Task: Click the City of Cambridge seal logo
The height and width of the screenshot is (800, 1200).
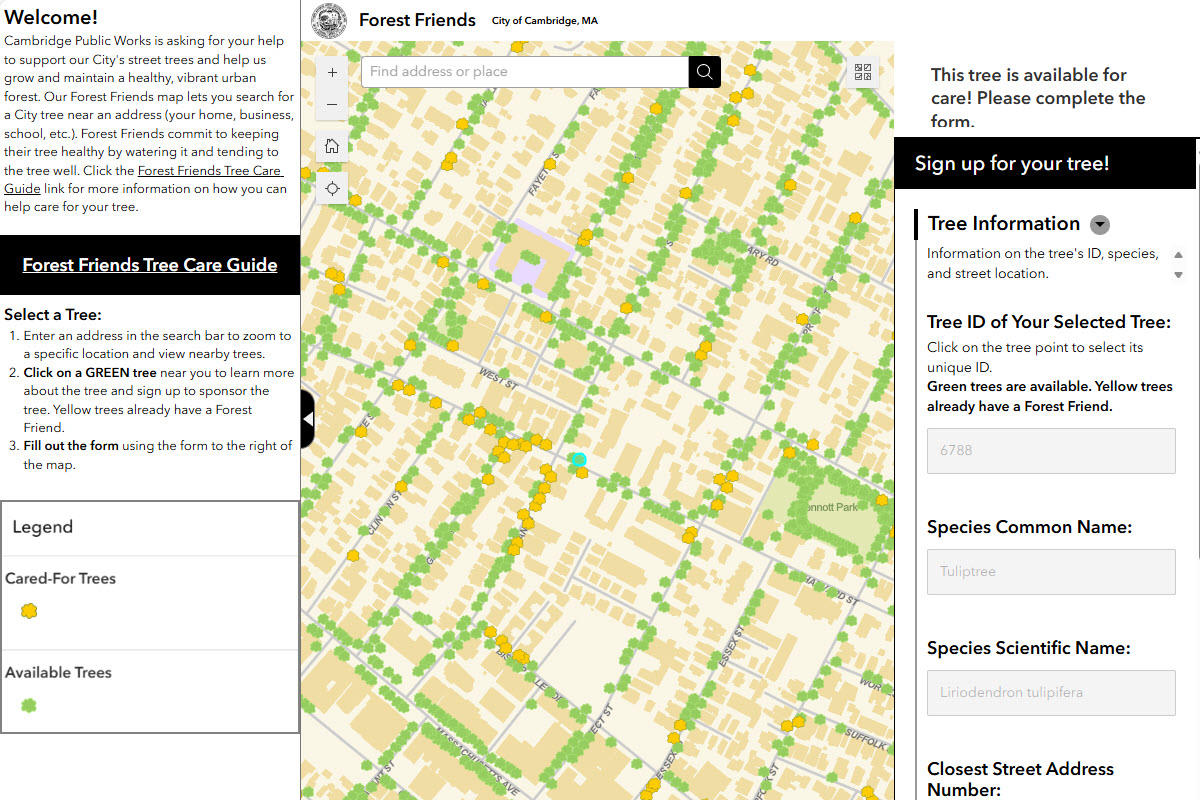Action: tap(329, 20)
